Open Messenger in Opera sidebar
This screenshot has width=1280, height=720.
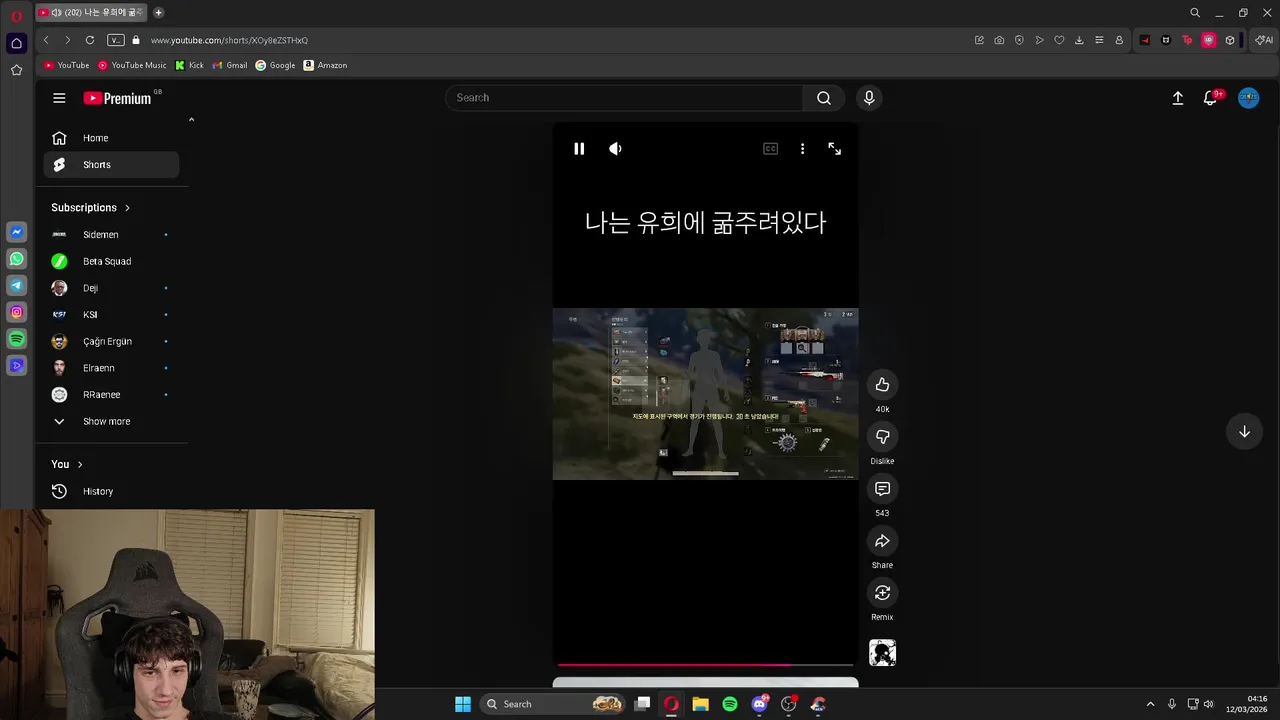tap(16, 232)
